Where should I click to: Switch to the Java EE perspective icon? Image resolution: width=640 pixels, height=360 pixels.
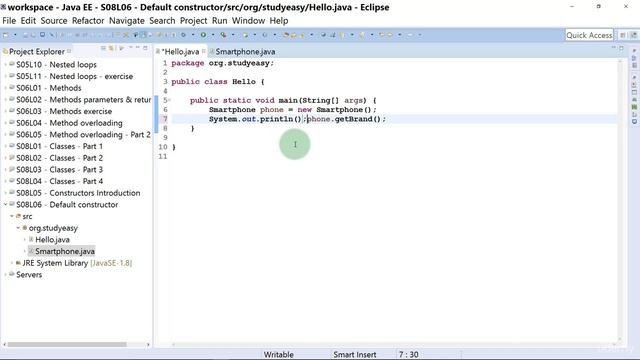[633, 36]
